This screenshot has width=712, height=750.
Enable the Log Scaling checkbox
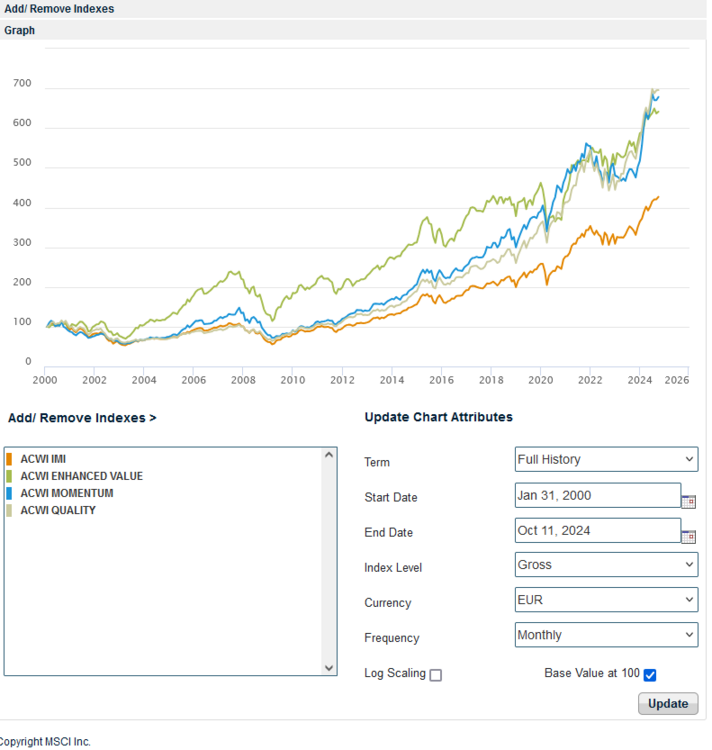435,675
